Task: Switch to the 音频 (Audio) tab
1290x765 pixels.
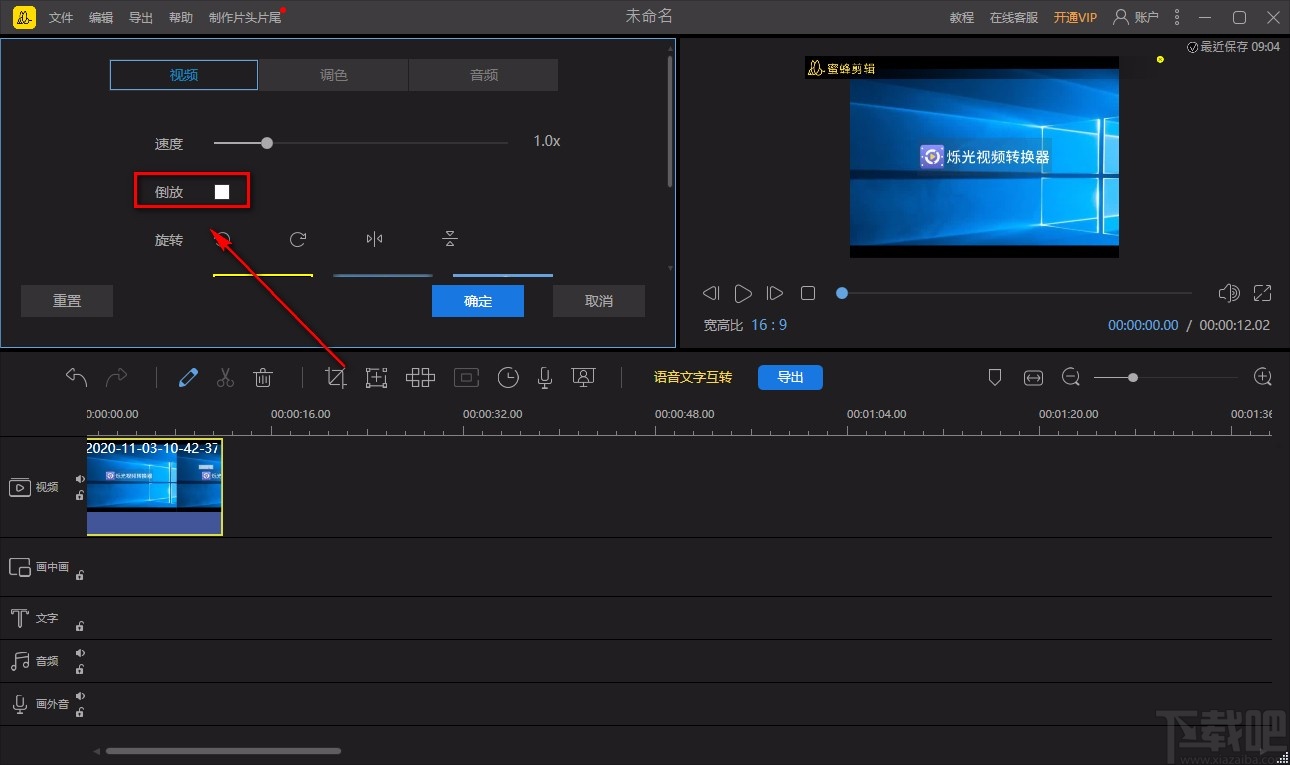Action: [x=483, y=75]
